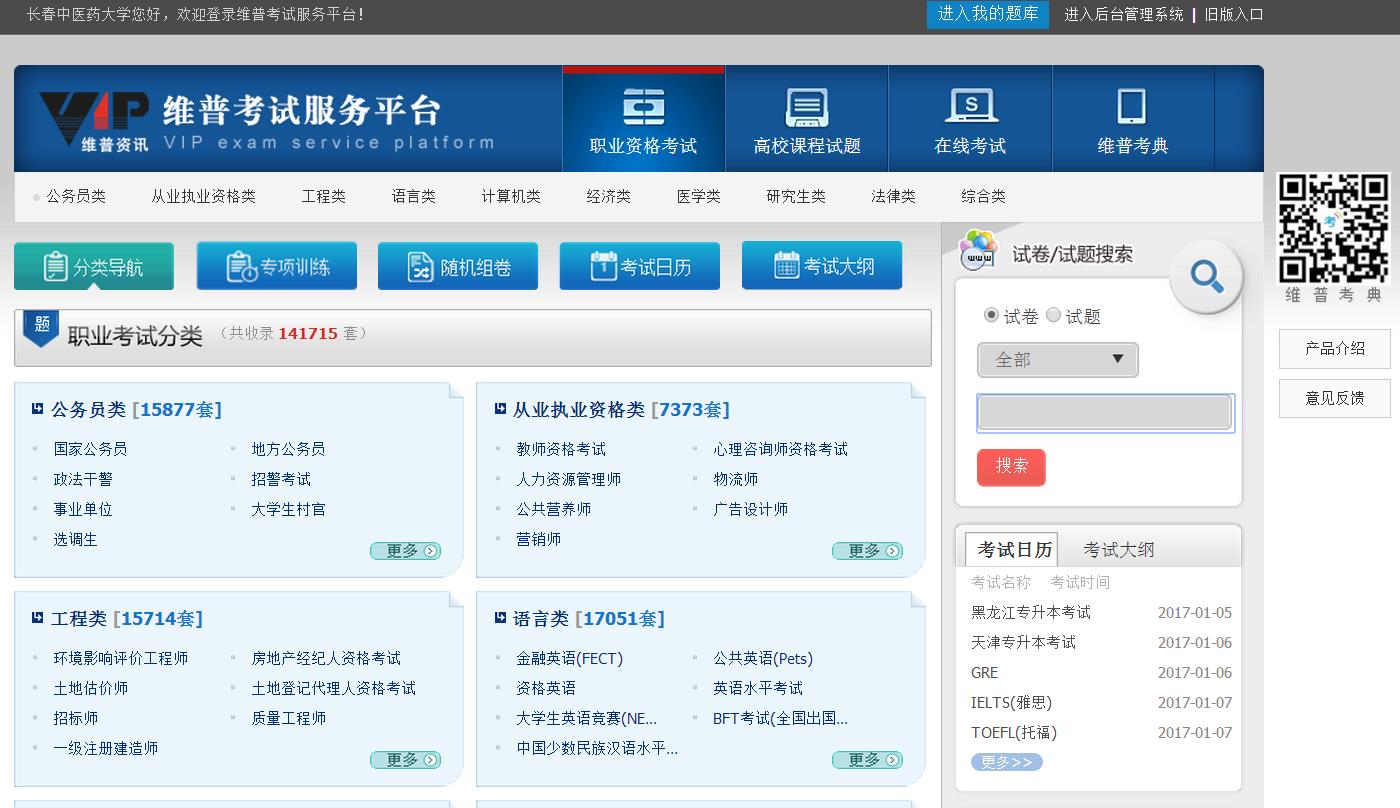Click the arrow icon beside 工程类

click(x=38, y=617)
